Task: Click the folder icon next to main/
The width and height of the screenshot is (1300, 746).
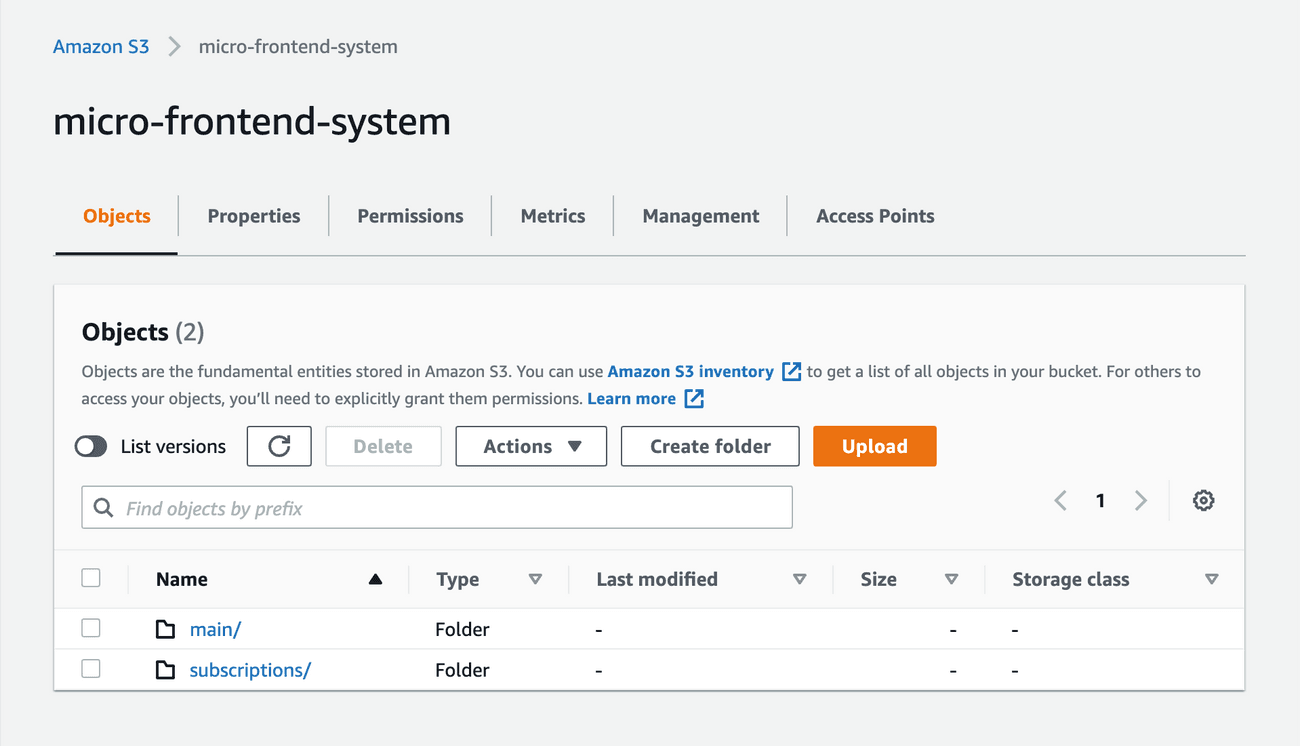Action: pos(165,628)
